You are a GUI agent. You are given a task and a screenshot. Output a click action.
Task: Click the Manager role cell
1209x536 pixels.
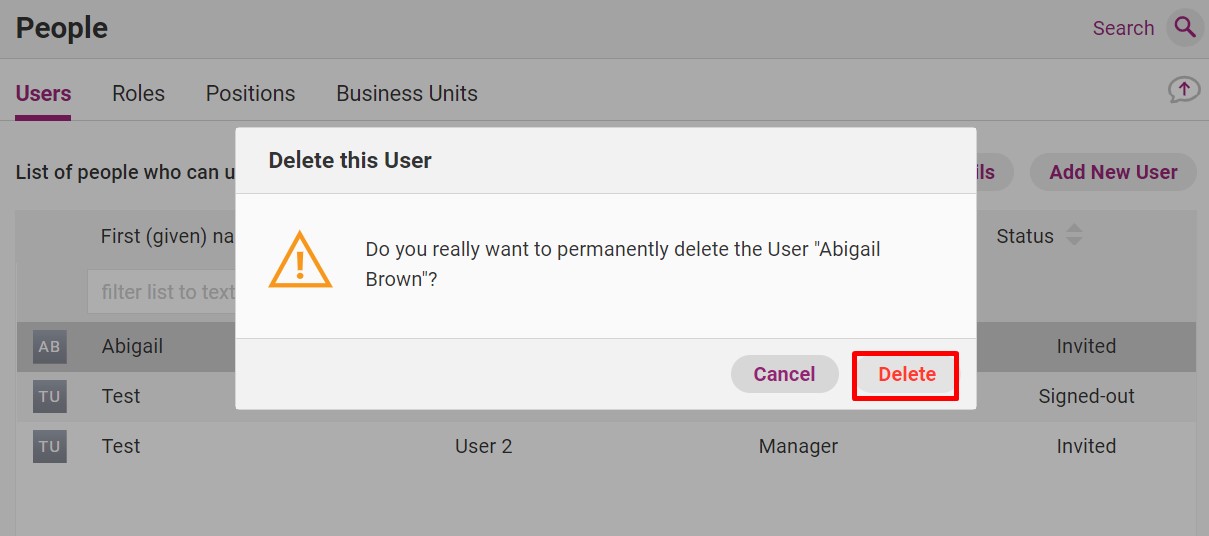tap(798, 447)
